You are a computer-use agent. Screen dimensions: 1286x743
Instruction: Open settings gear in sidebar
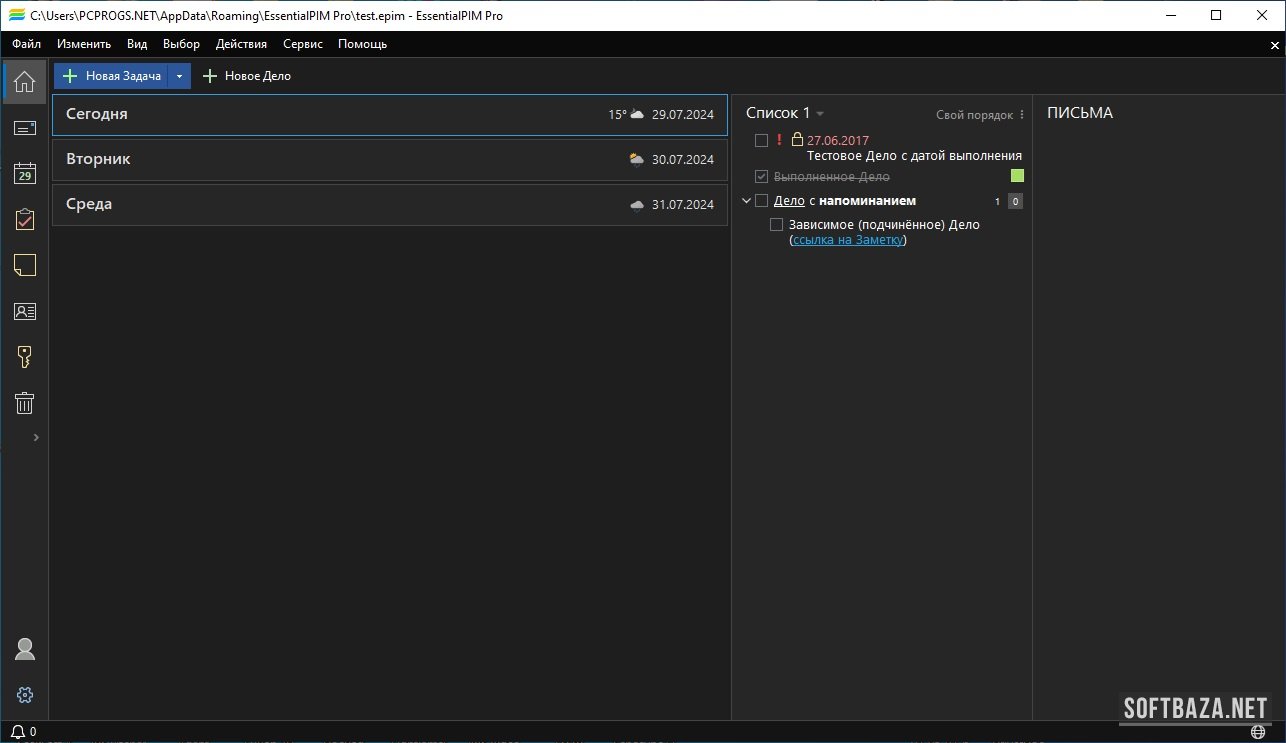click(x=25, y=695)
